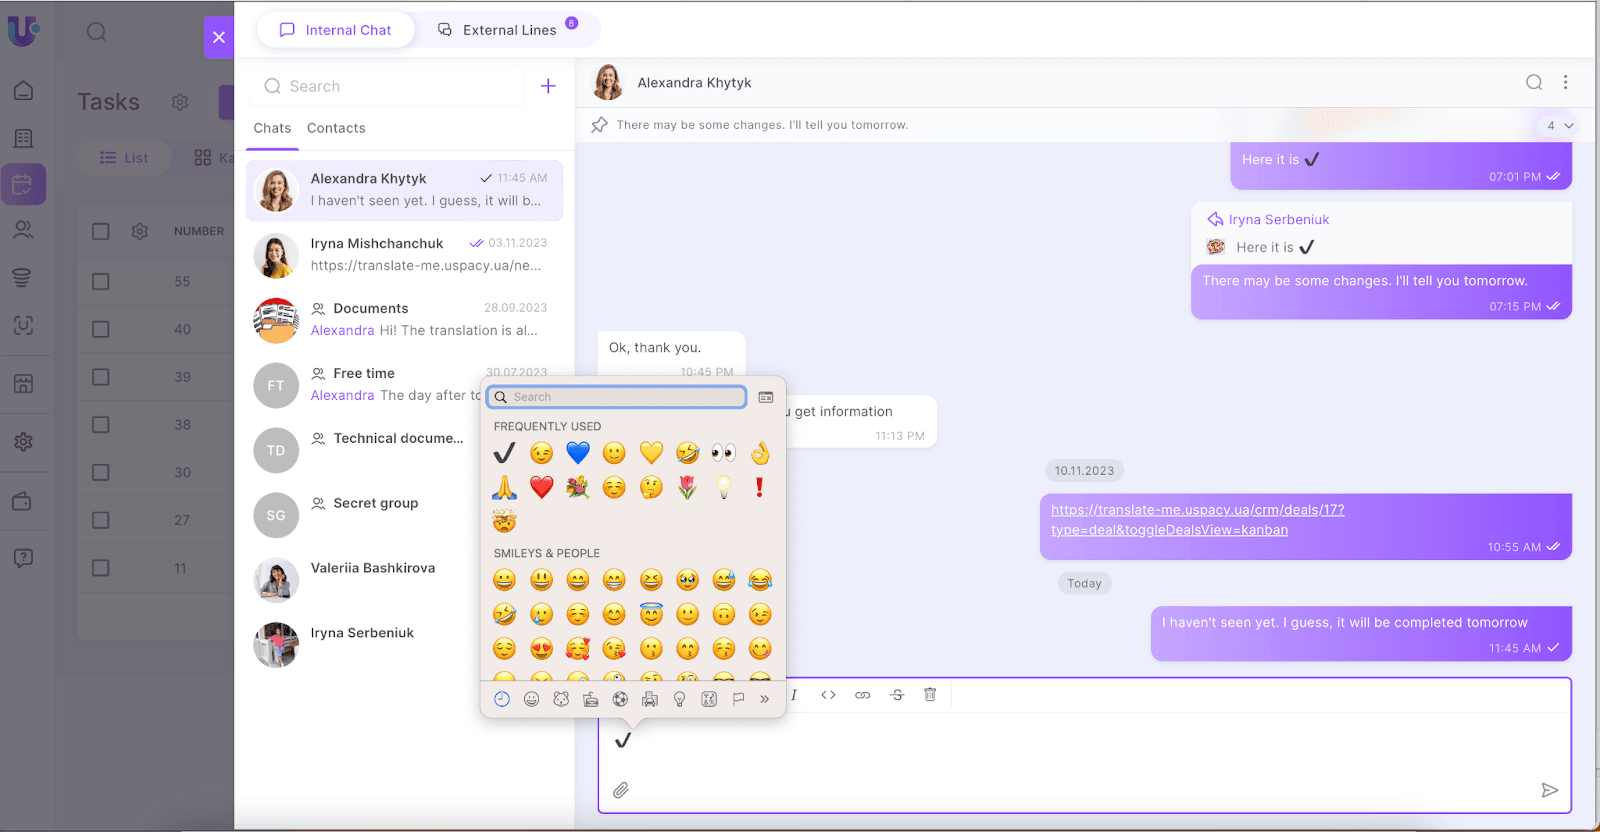Click the trash icon in editor toolbar
The height and width of the screenshot is (832, 1600).
tap(930, 695)
